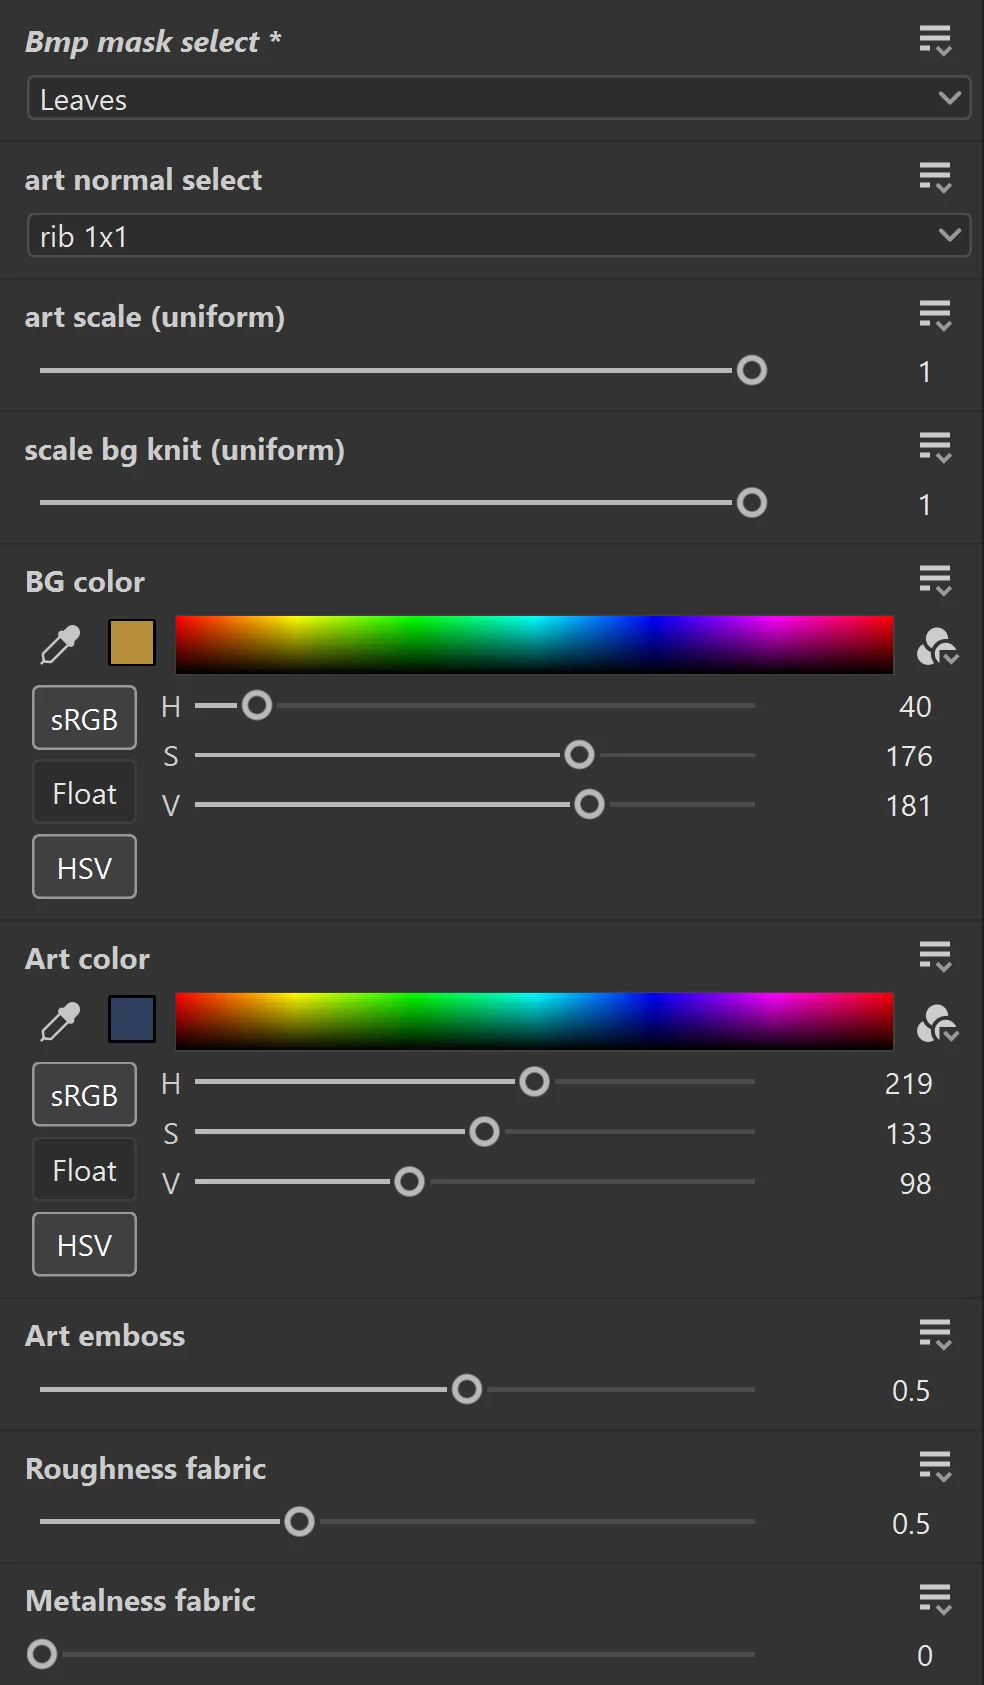Toggle Float mode for Art color

[84, 1170]
